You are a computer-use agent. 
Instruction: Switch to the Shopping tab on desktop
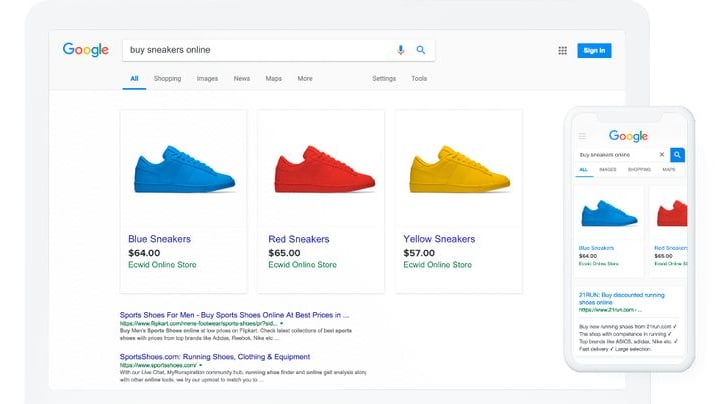(x=167, y=79)
